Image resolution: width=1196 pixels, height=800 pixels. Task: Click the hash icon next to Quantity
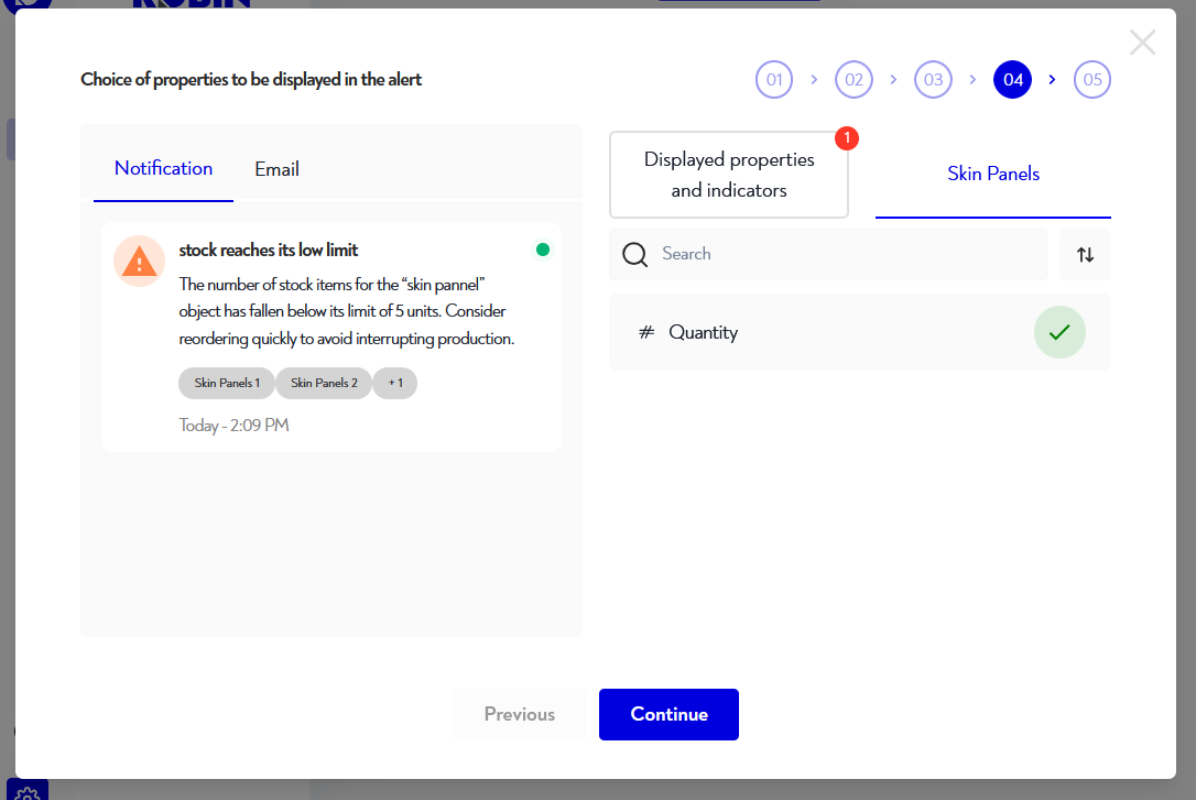[646, 333]
